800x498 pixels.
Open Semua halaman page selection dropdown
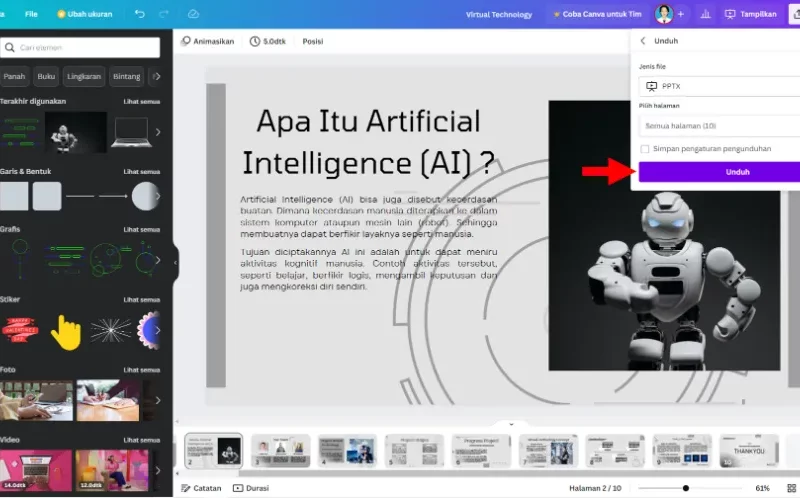(719, 126)
